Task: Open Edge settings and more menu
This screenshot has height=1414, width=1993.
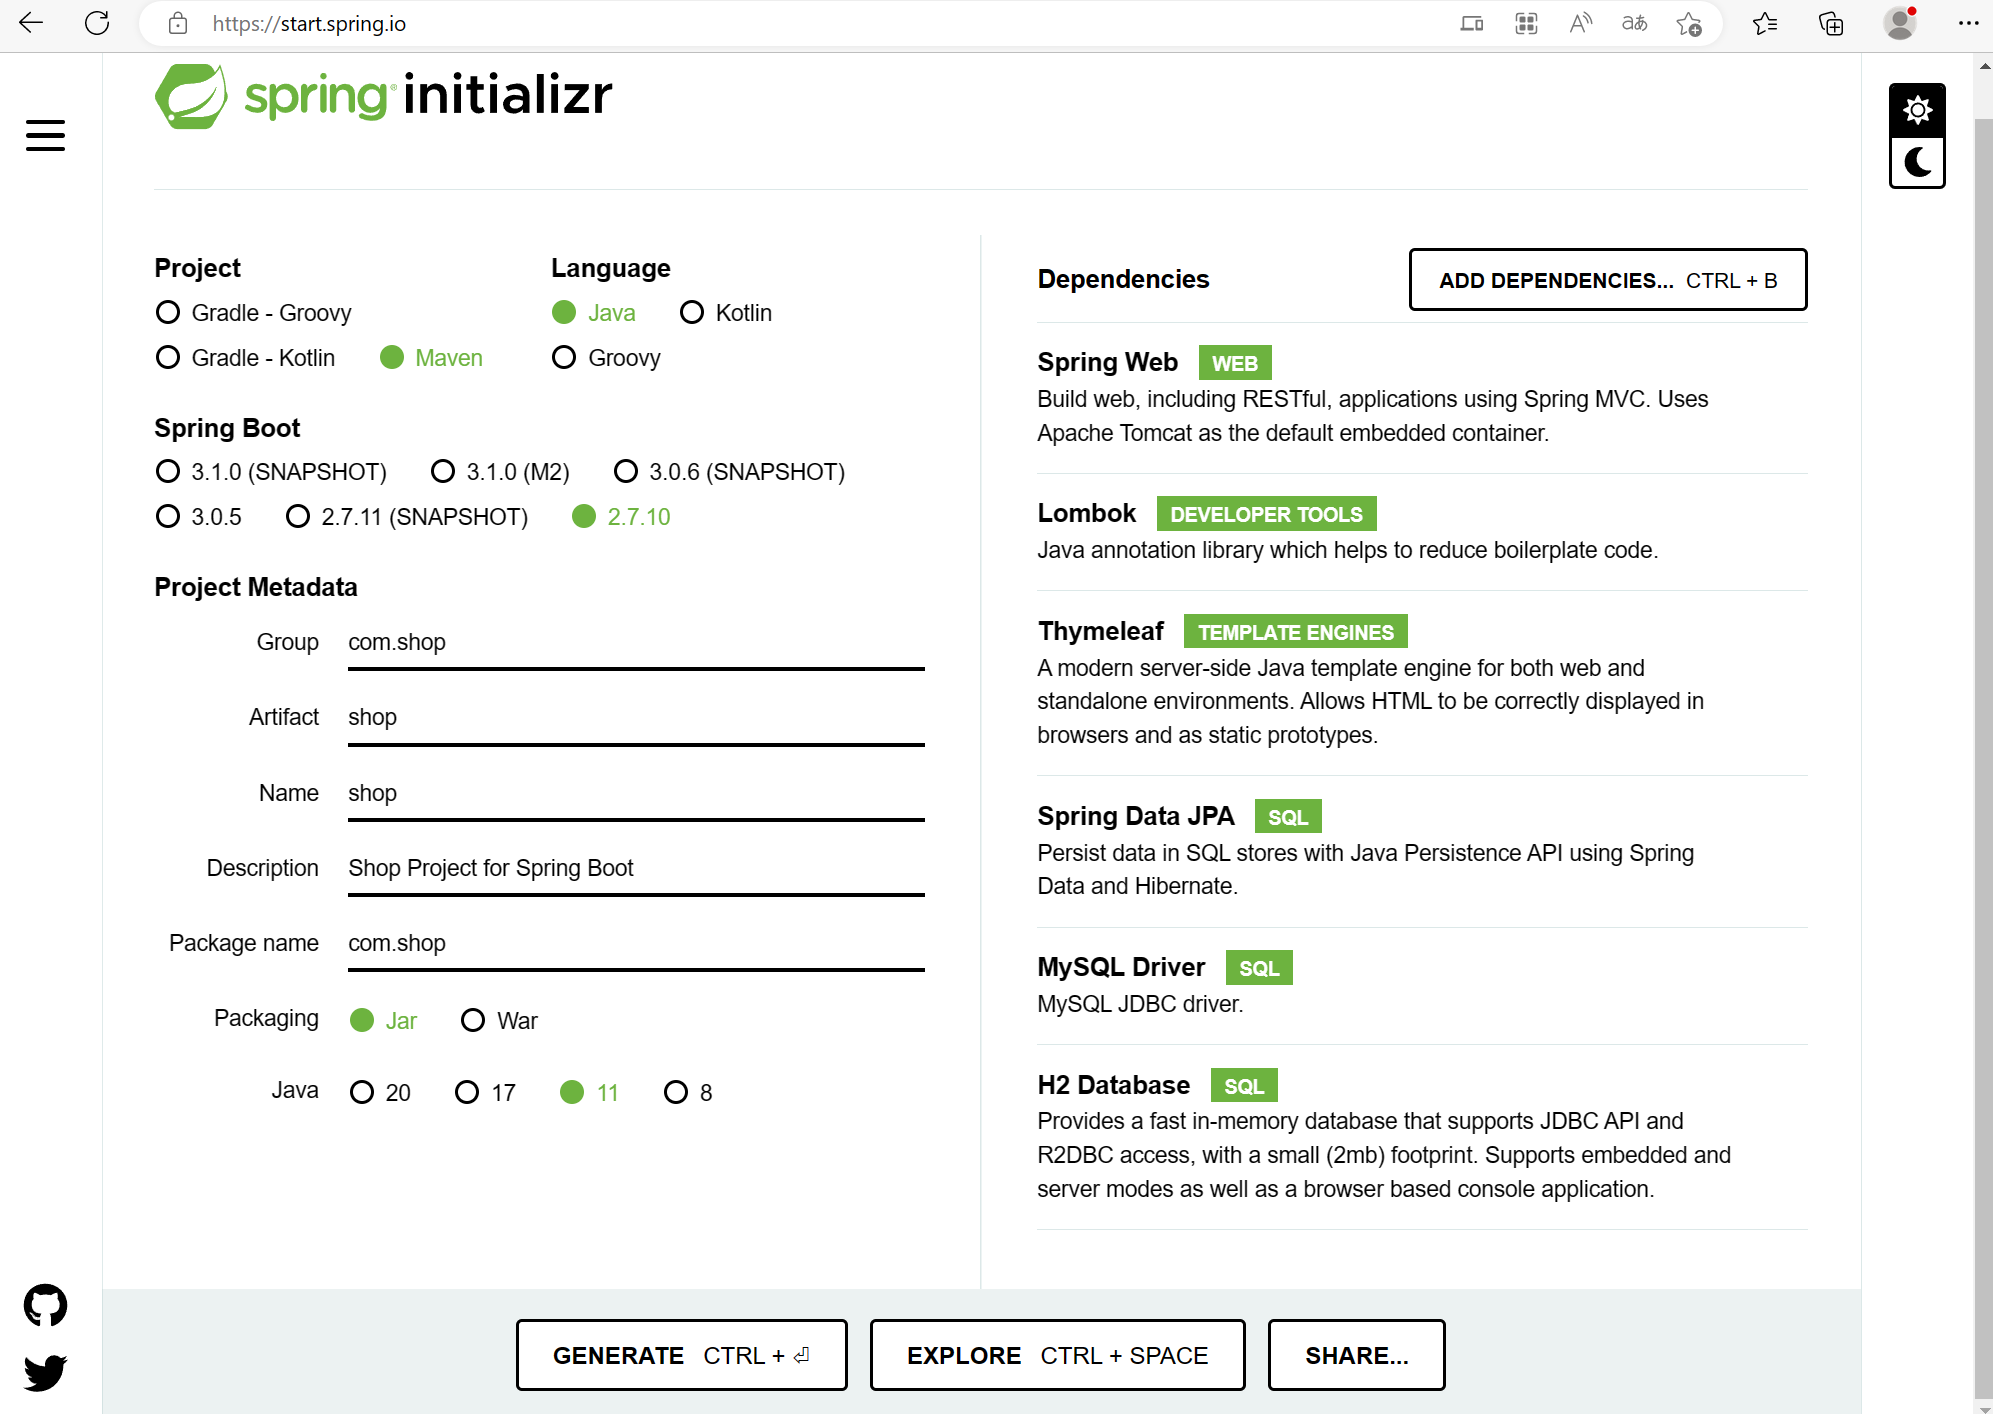Action: [1968, 23]
